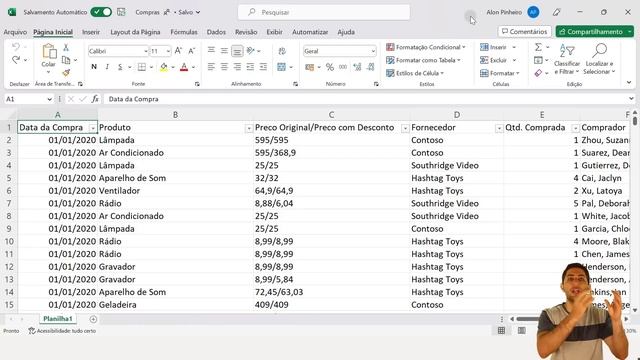The height and width of the screenshot is (360, 640).
Task: Click the Clear eraser icon
Action: [x=538, y=73]
